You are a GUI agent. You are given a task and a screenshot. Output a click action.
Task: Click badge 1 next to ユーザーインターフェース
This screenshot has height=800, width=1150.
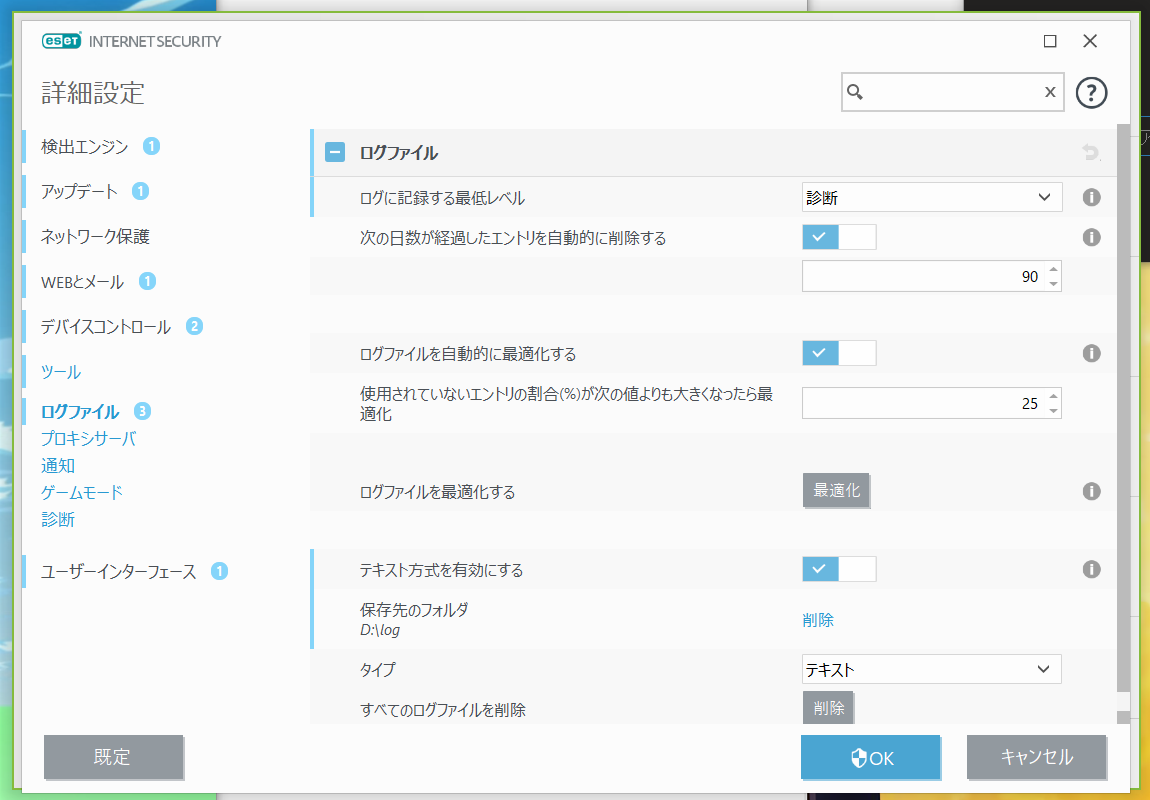(x=219, y=570)
